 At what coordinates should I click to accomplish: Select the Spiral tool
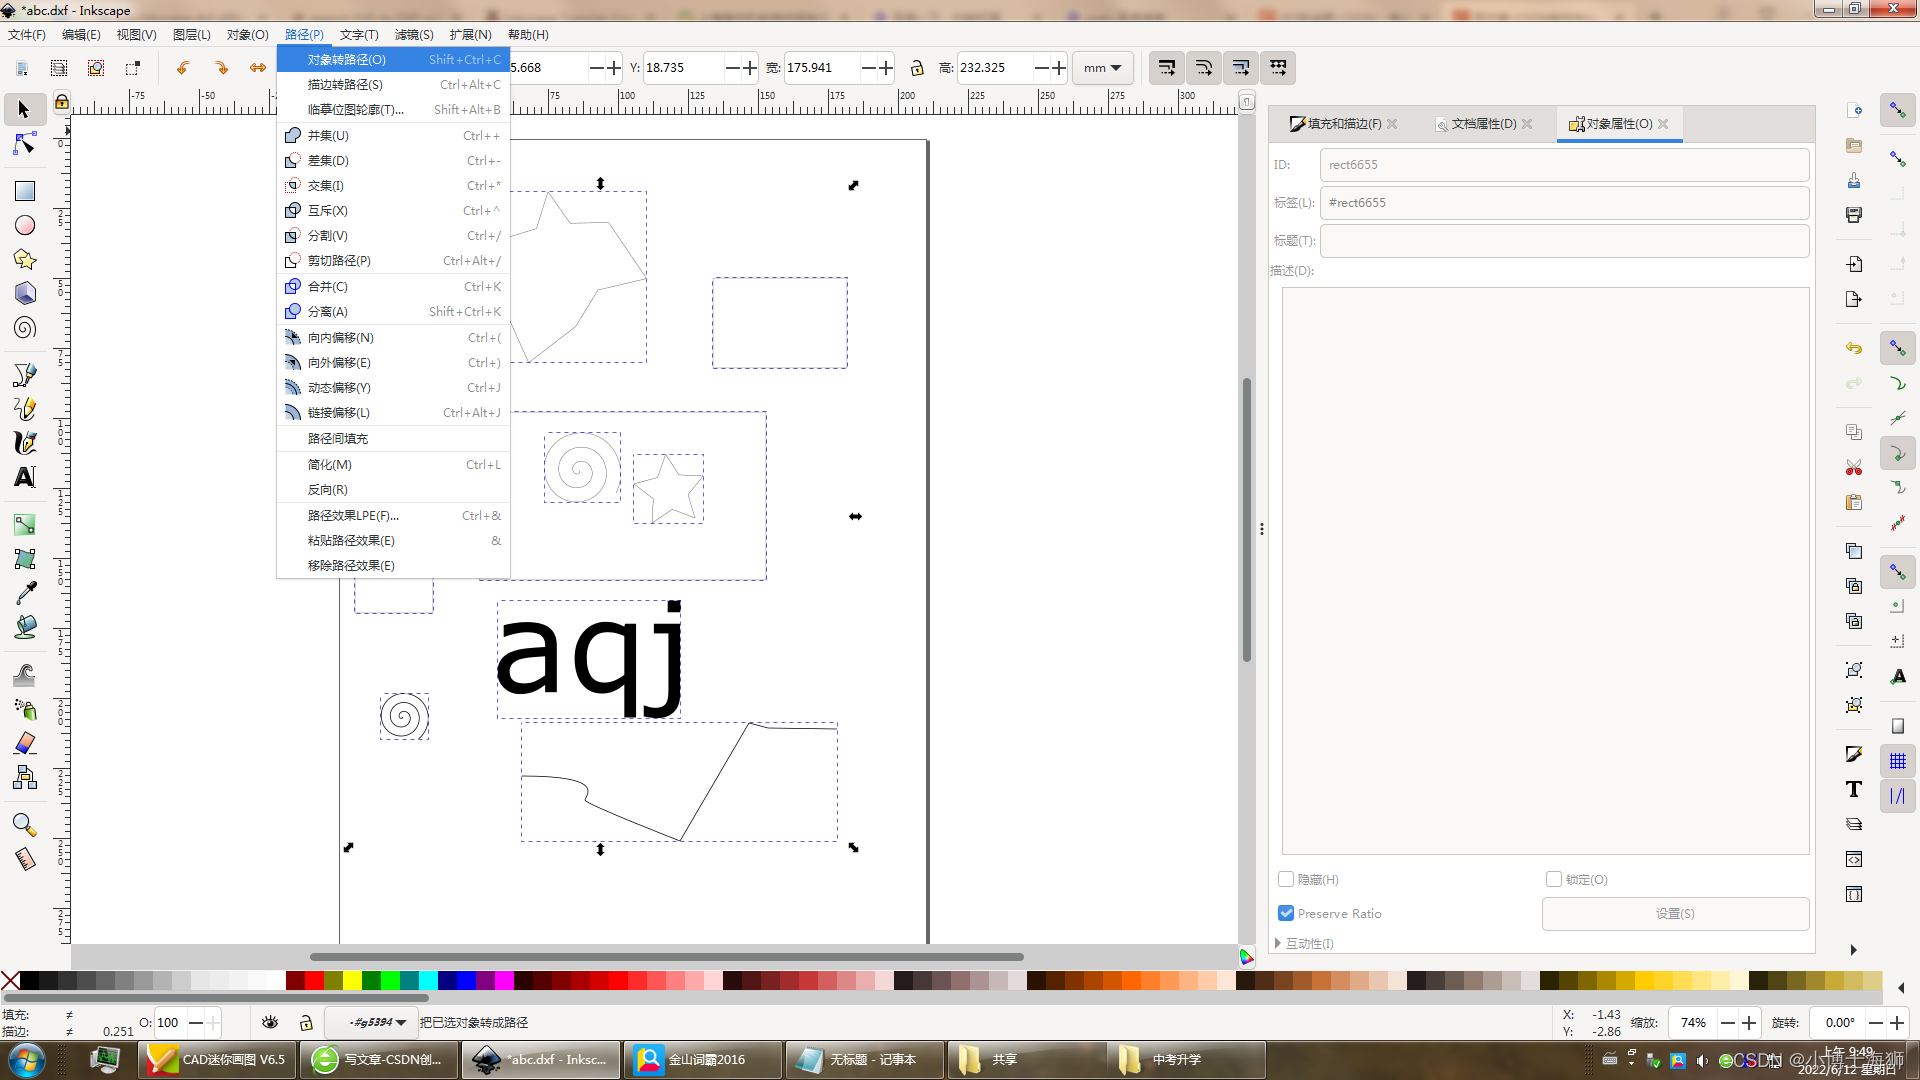click(25, 328)
